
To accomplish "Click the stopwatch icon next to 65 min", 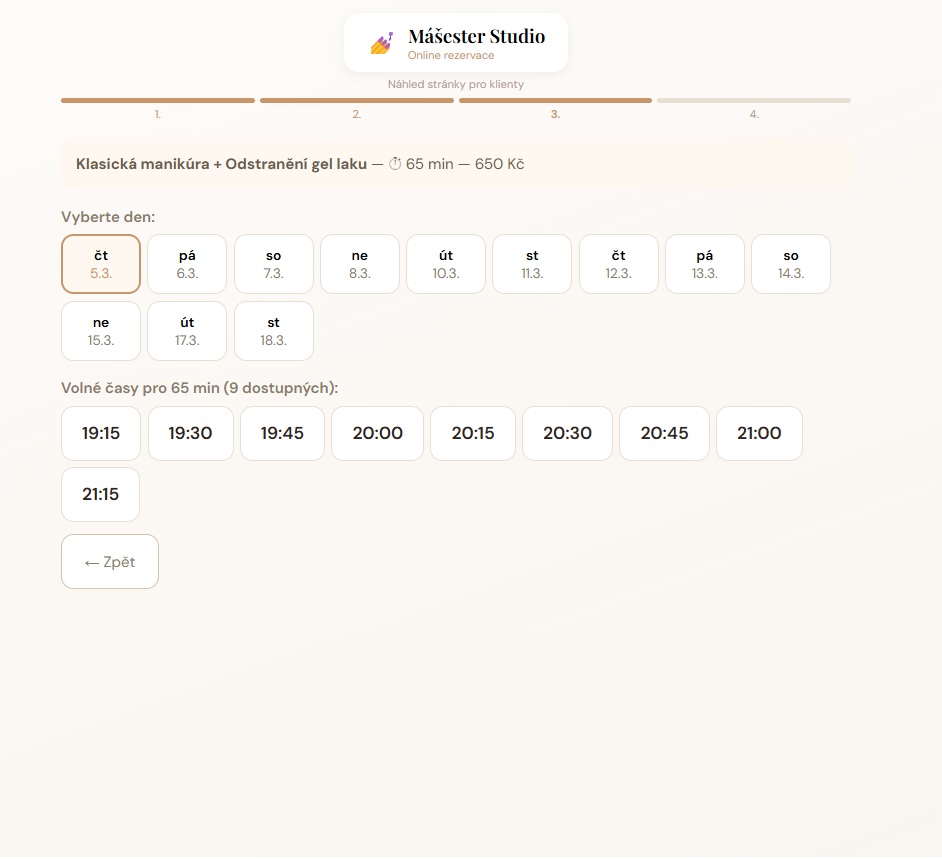I will click(x=394, y=164).
